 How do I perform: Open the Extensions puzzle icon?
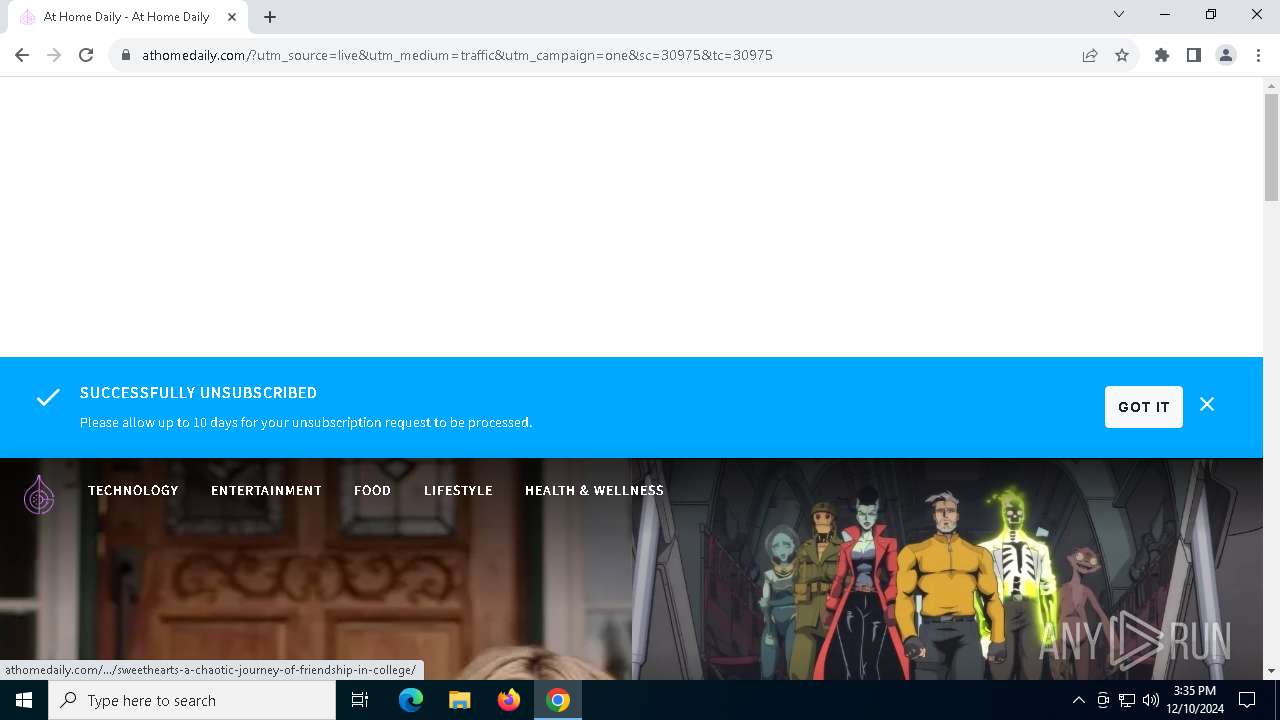(x=1162, y=55)
